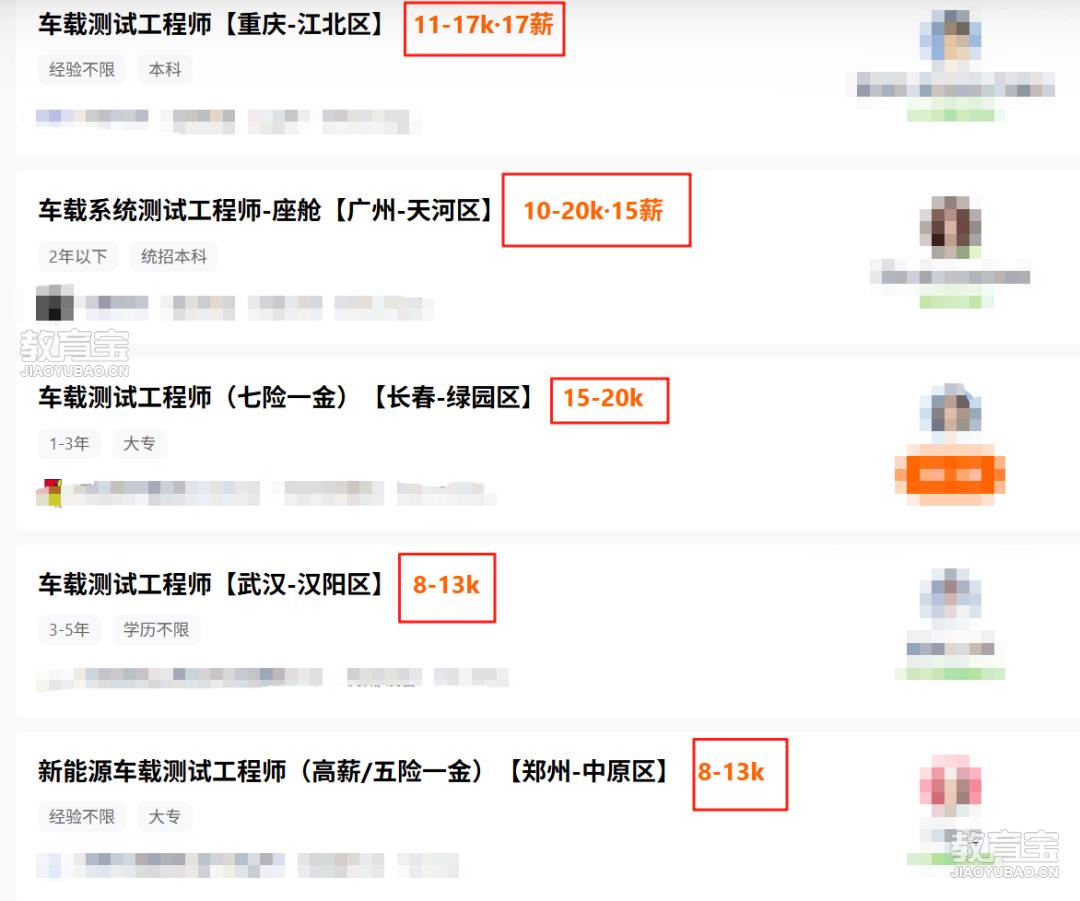The width and height of the screenshot is (1080, 901).
Task: Click the 2年以下 experience tag
Action: click(x=78, y=256)
